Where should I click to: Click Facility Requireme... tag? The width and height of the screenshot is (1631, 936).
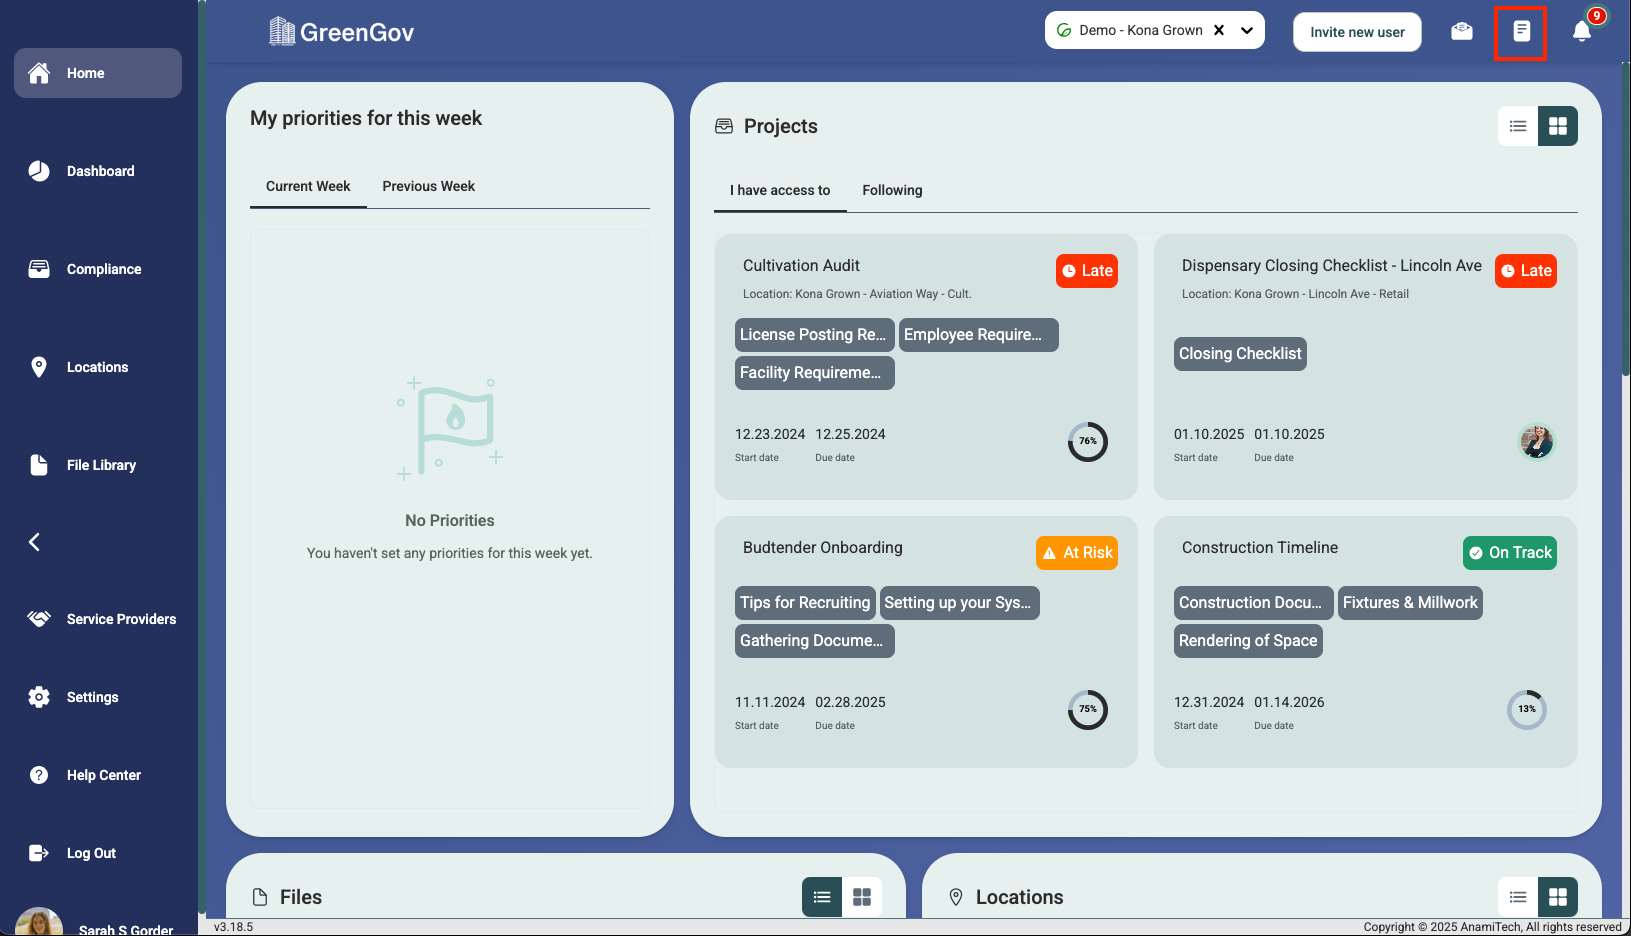[815, 373]
